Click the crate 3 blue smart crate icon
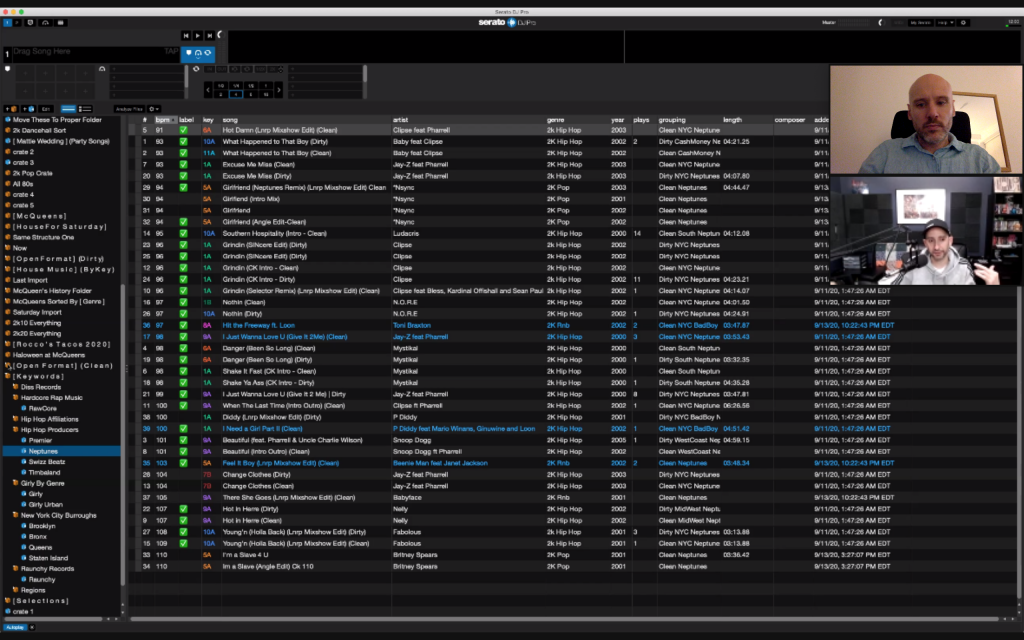Screen dimensions: 1024x640 pos(8,163)
